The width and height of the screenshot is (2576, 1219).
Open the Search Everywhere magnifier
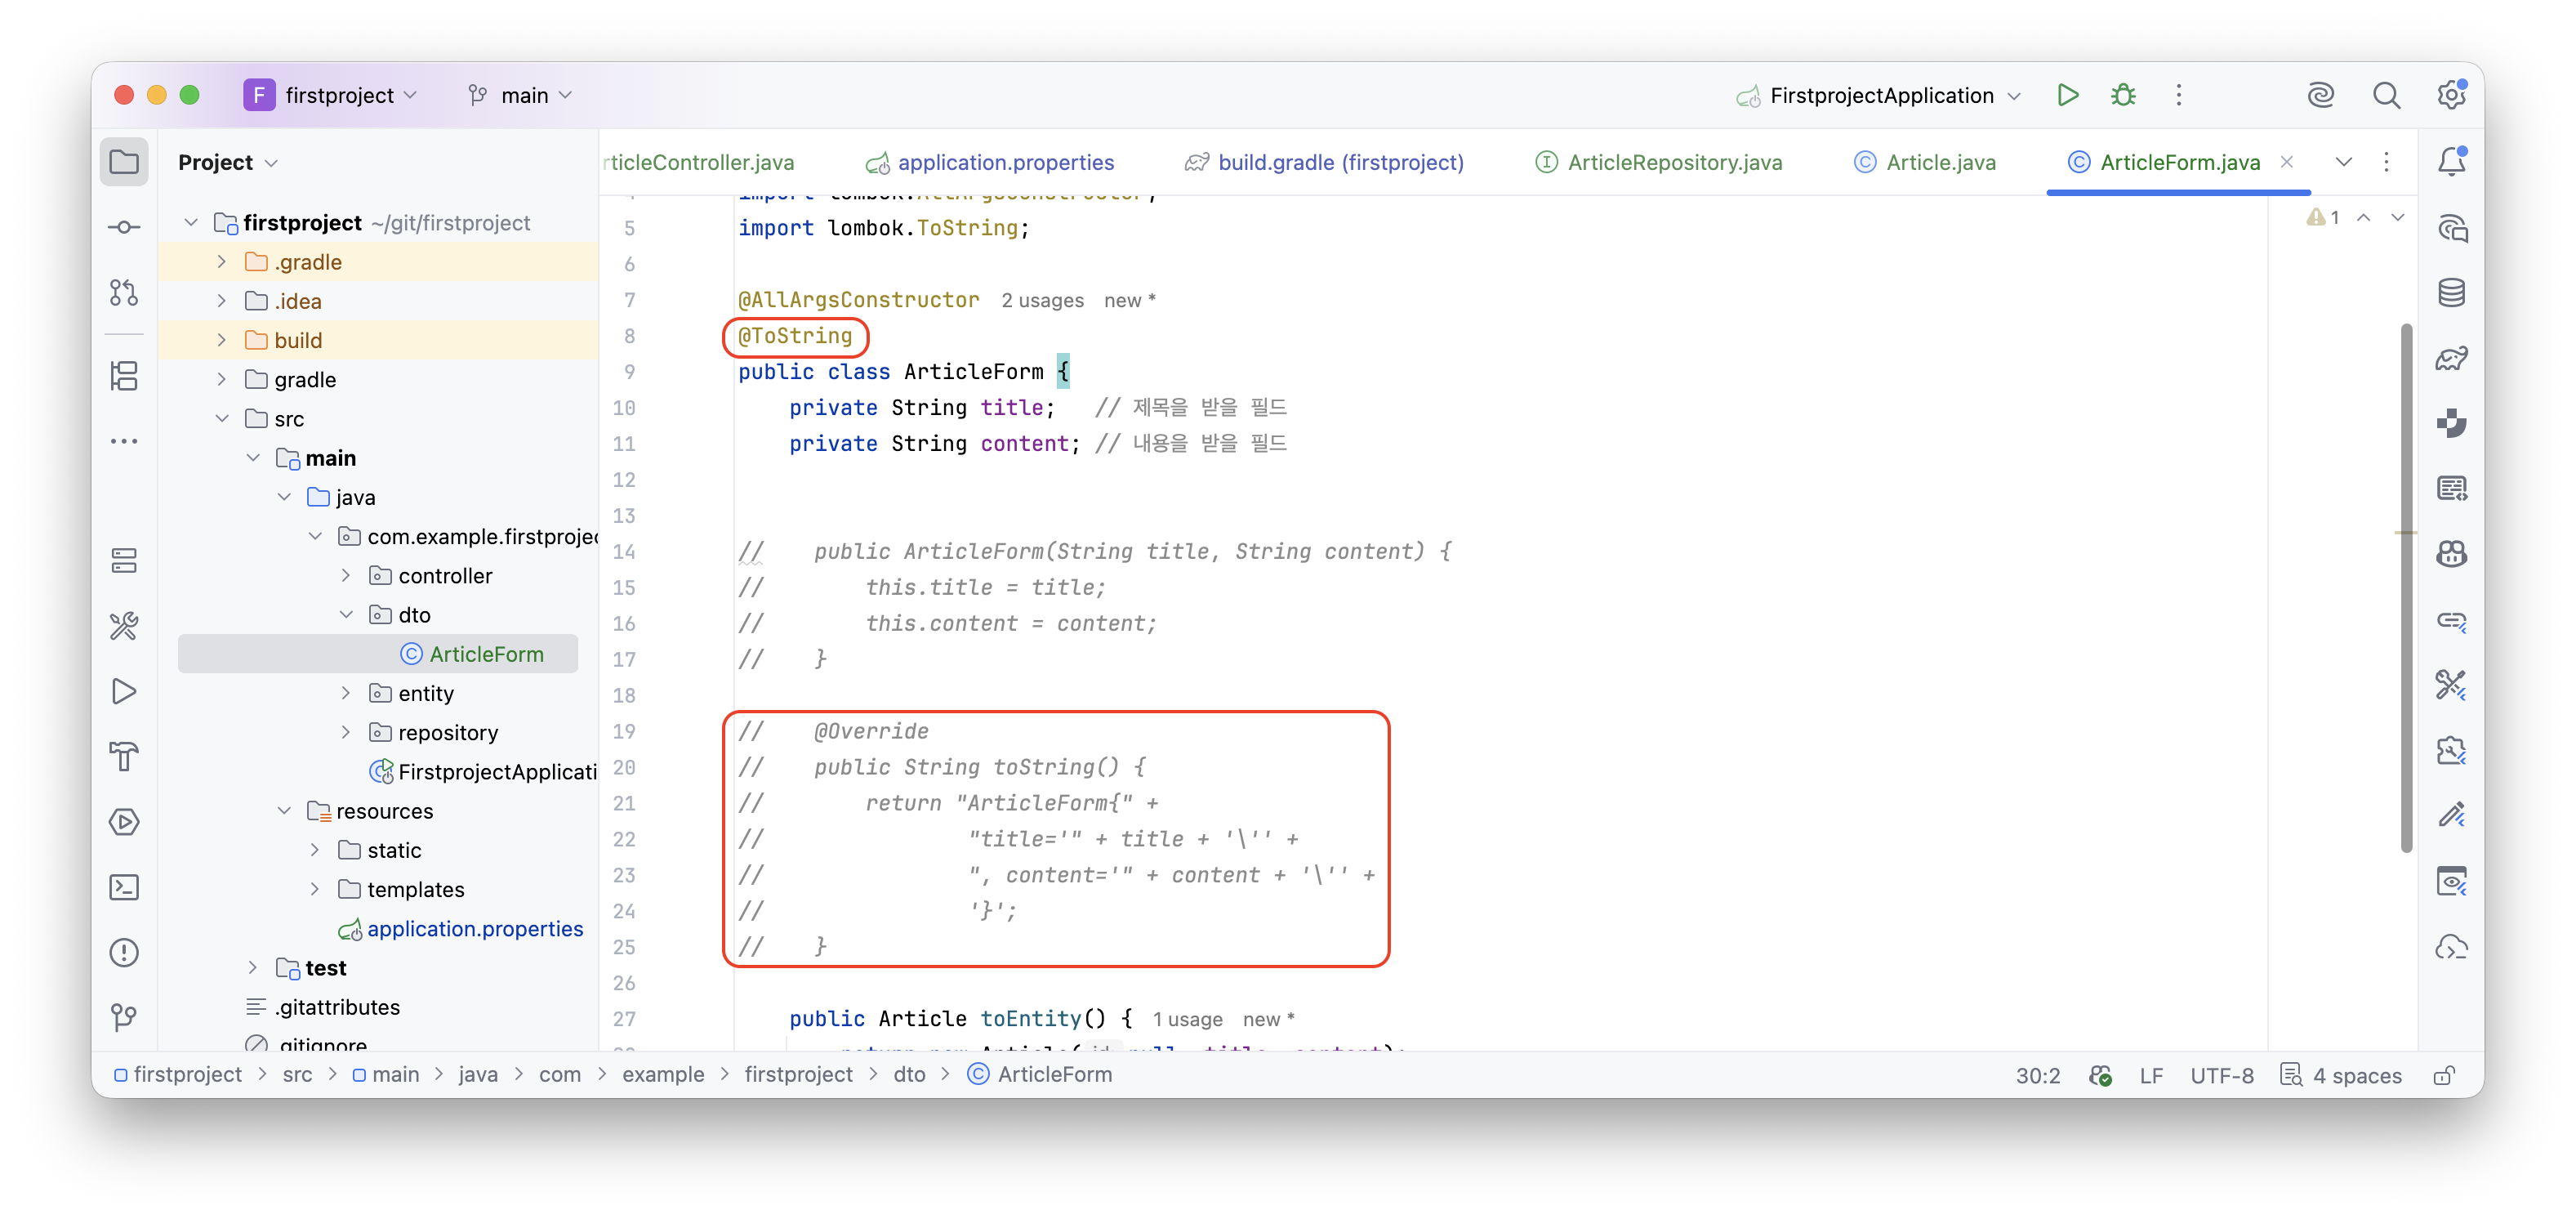tap(2386, 95)
